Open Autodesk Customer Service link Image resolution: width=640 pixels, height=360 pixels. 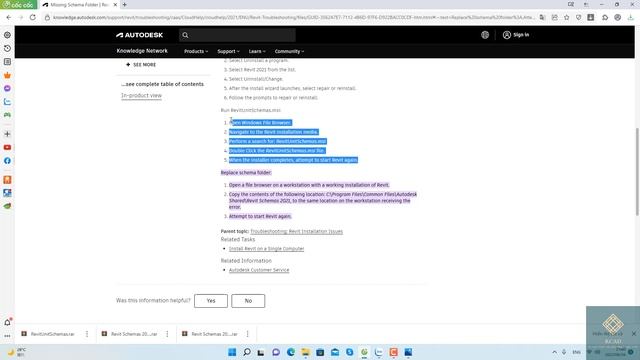tap(259, 270)
